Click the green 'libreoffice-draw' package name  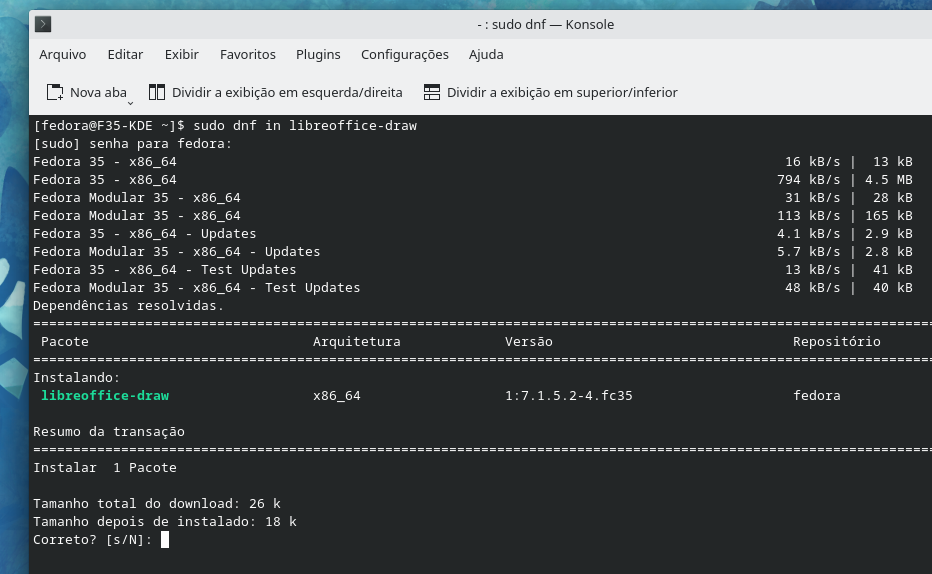pyautogui.click(x=105, y=396)
